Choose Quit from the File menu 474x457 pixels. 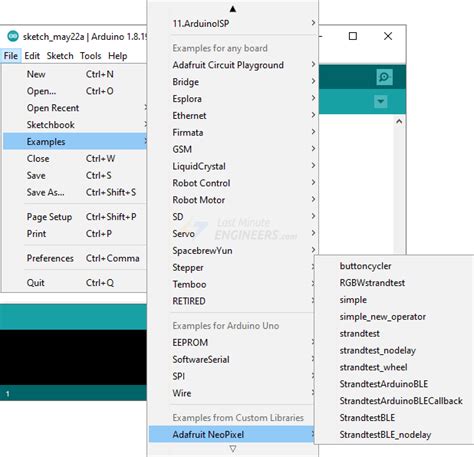point(75,283)
